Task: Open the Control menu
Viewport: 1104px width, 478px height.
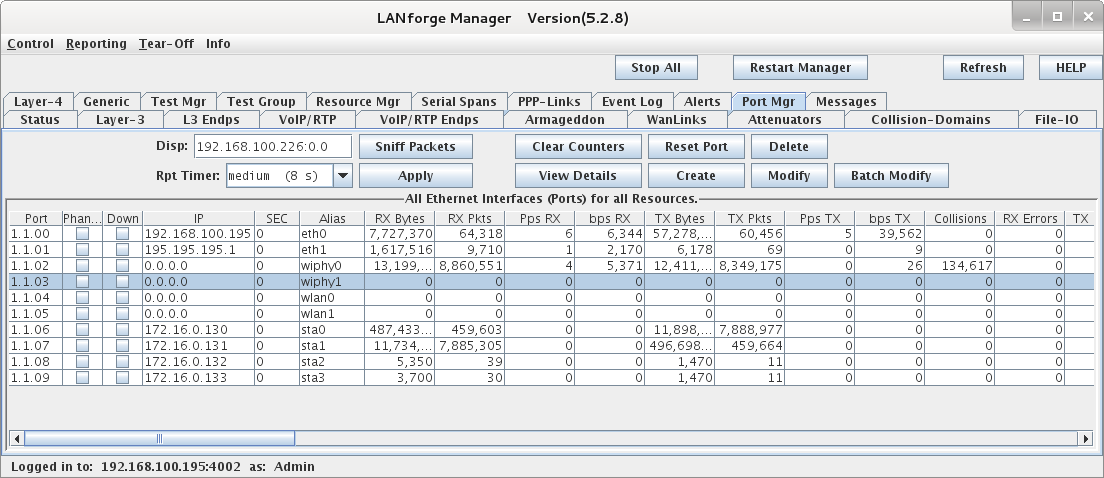Action: click(x=30, y=44)
